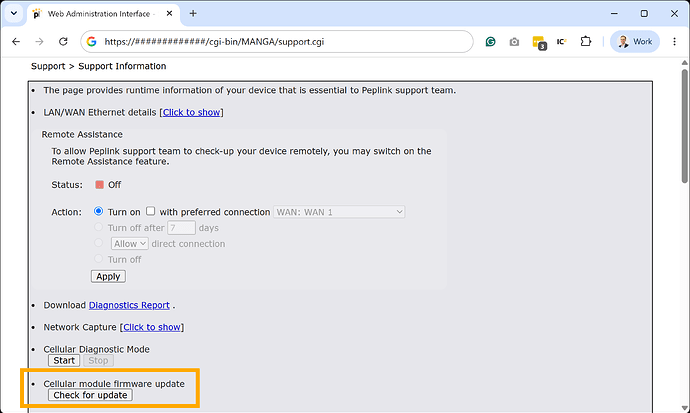Click the Google icon in address bar
The height and width of the screenshot is (413, 690).
92,41
